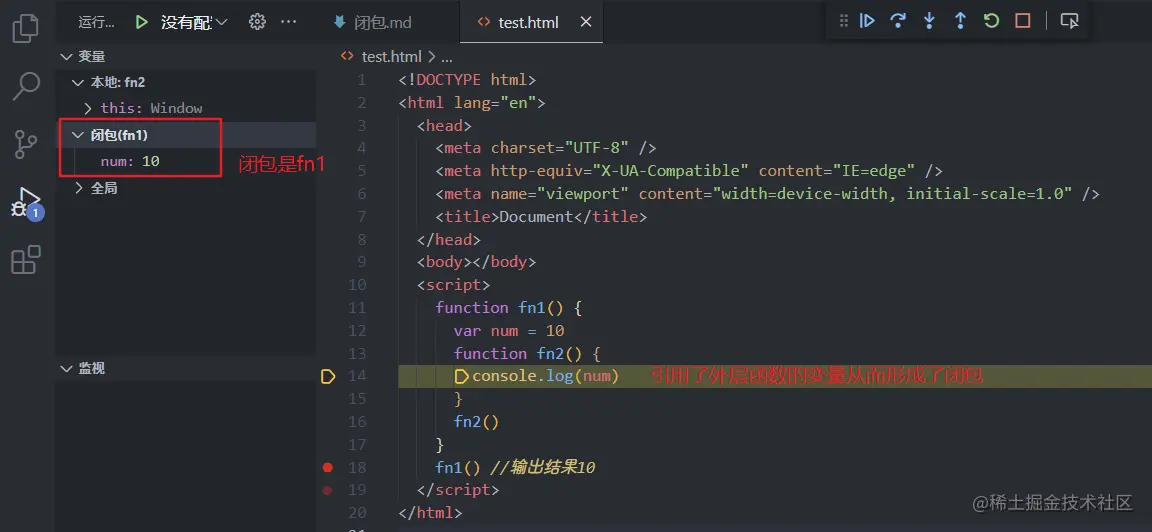The width and height of the screenshot is (1152, 532).
Task: Toggle the breakpoint on line 18
Action: [x=328, y=467]
